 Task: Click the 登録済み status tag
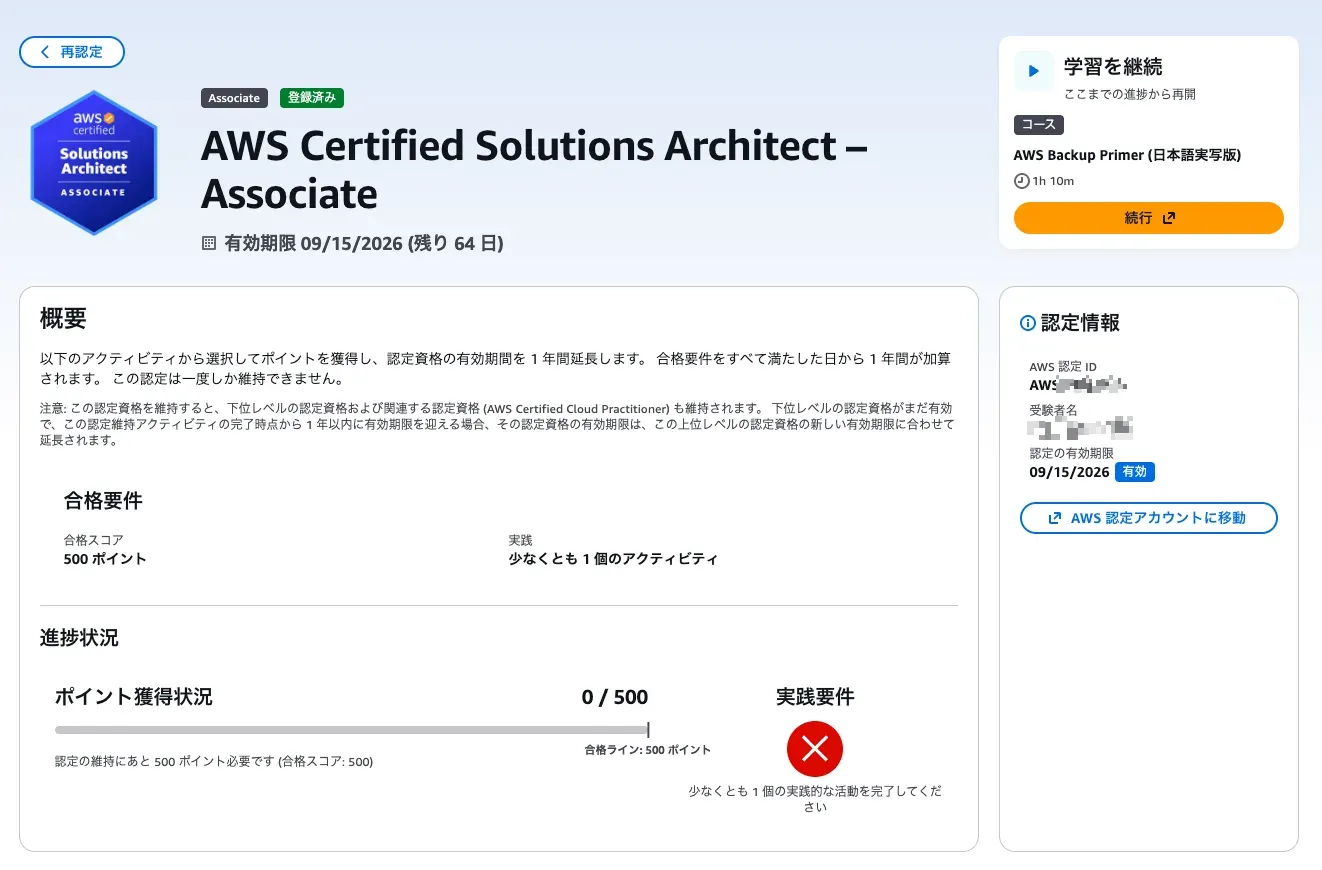(312, 98)
